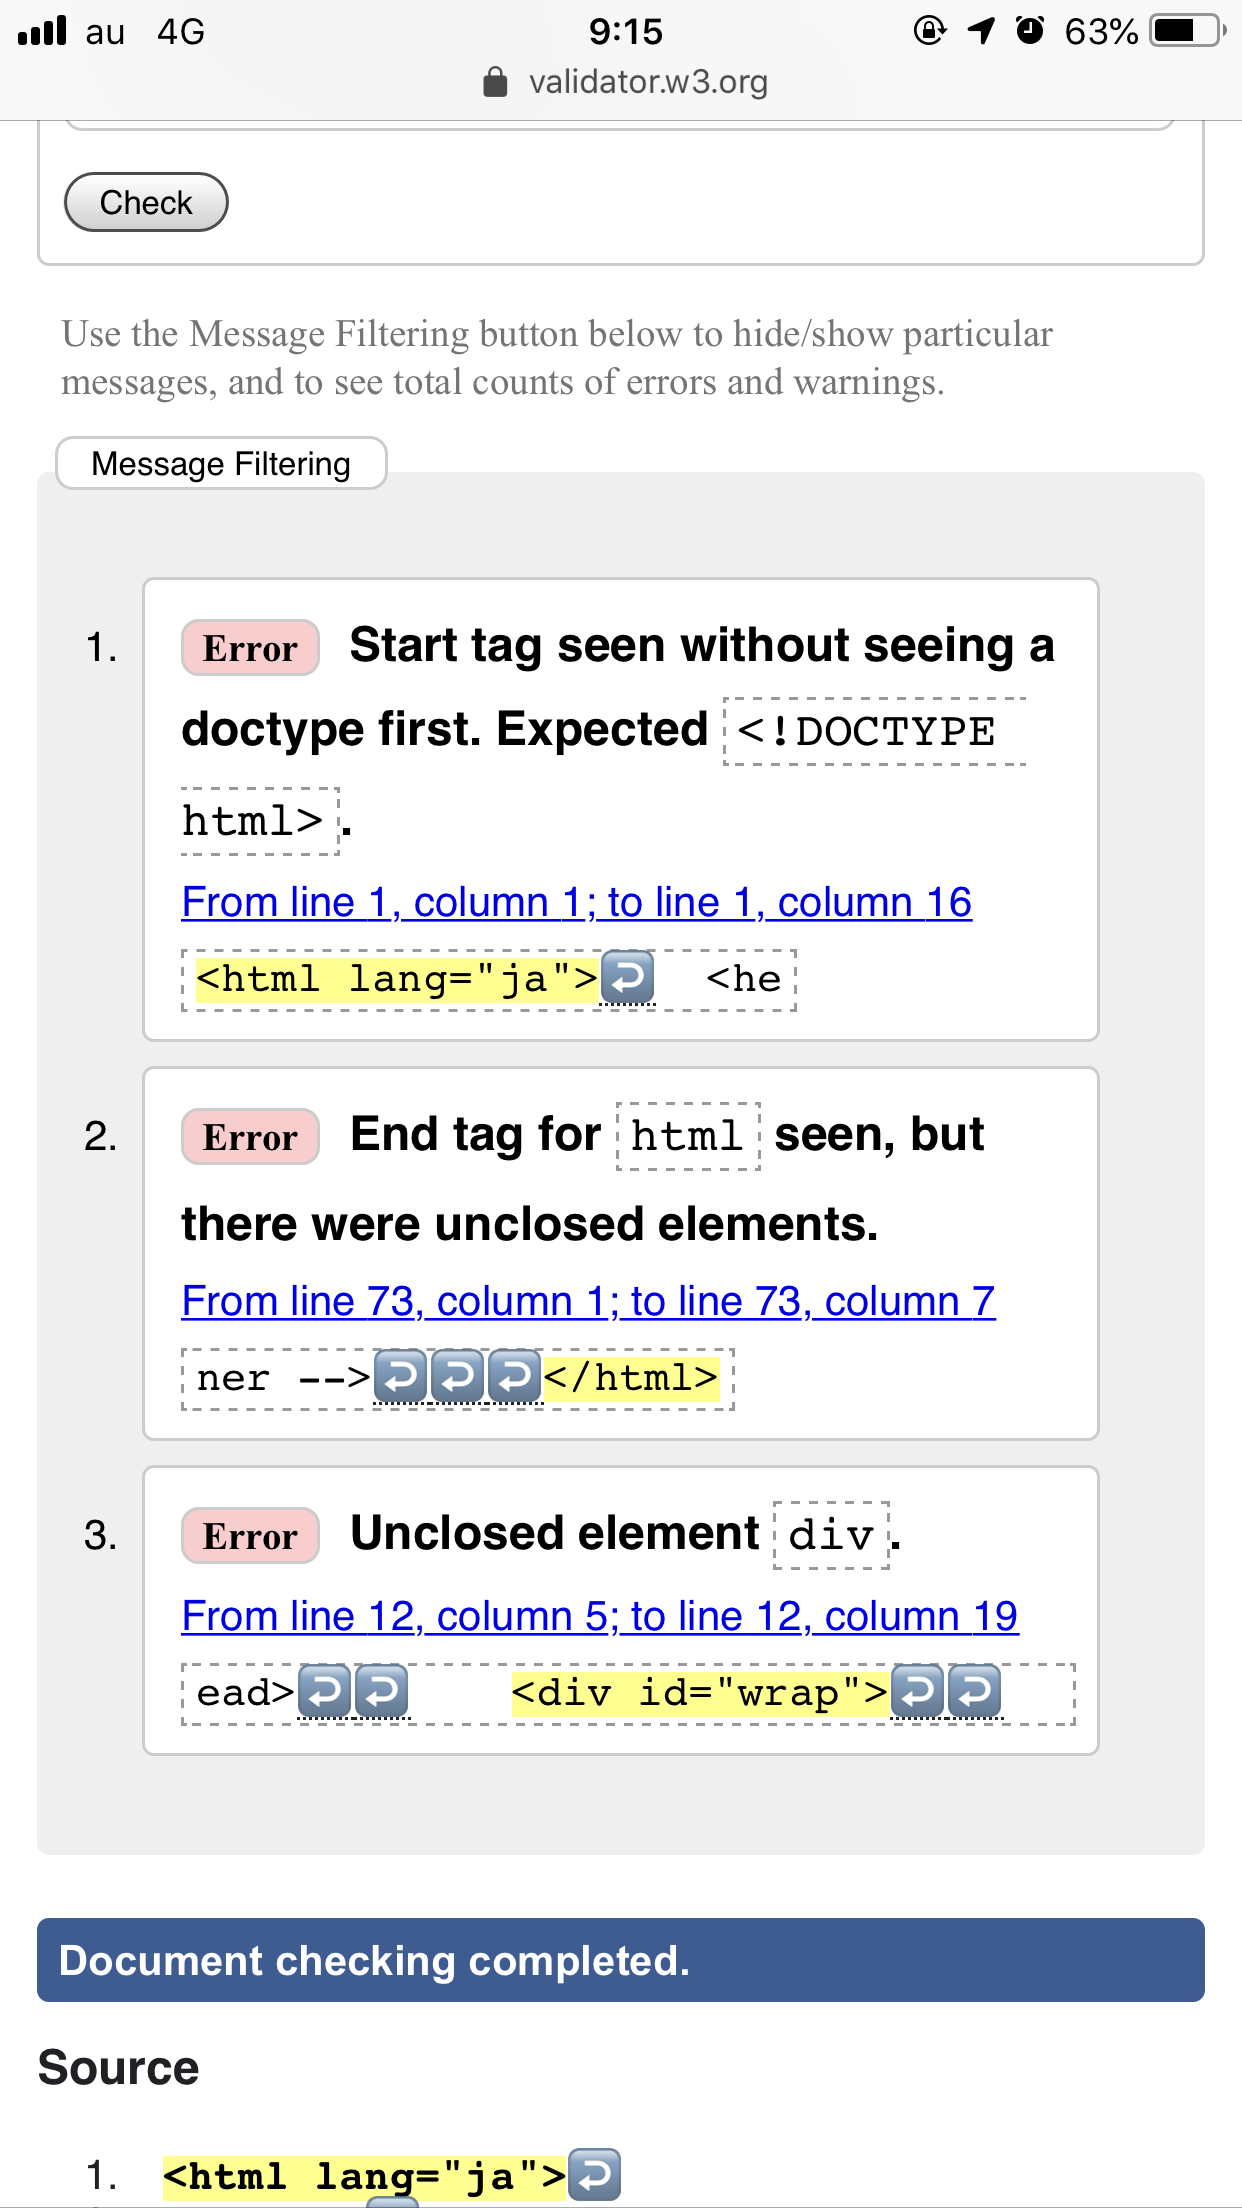Tap the cellular signal bars icon
Image resolution: width=1242 pixels, height=2208 pixels.
point(42,31)
